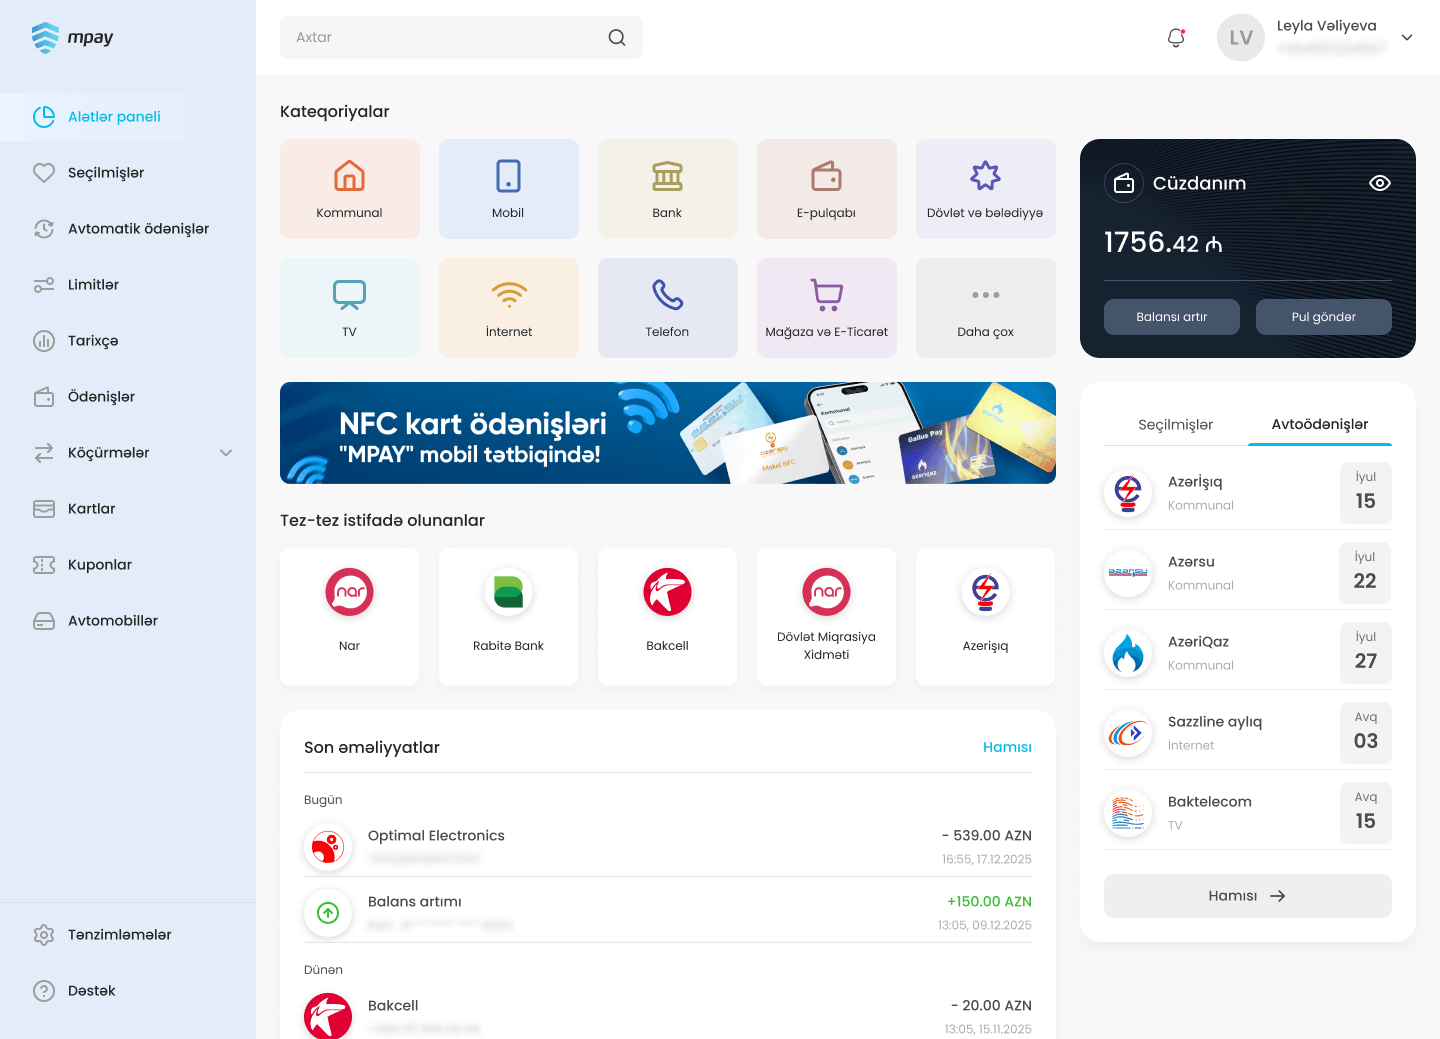Expand the Köçürmələr sidebar submenu
This screenshot has height=1039, width=1440.
click(226, 453)
